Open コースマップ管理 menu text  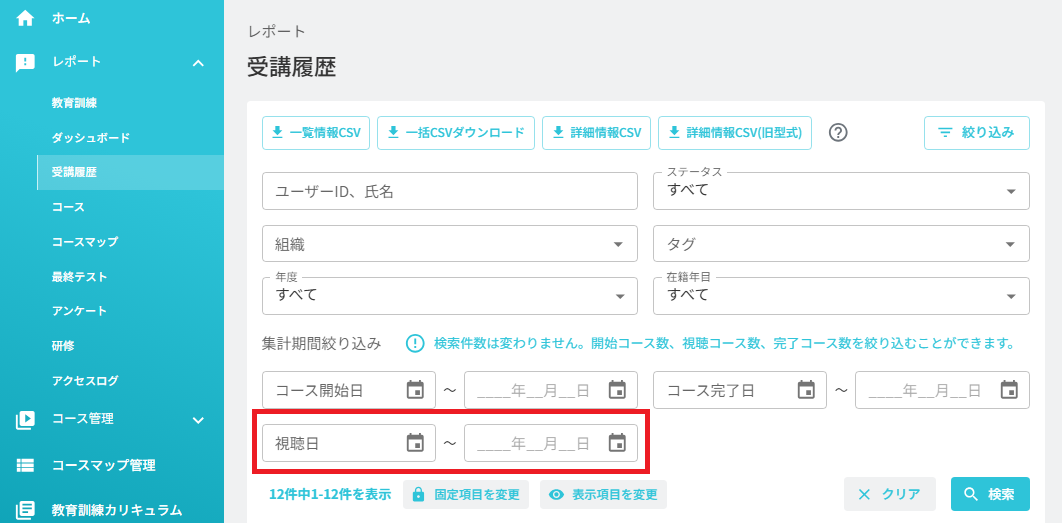pyautogui.click(x=104, y=465)
